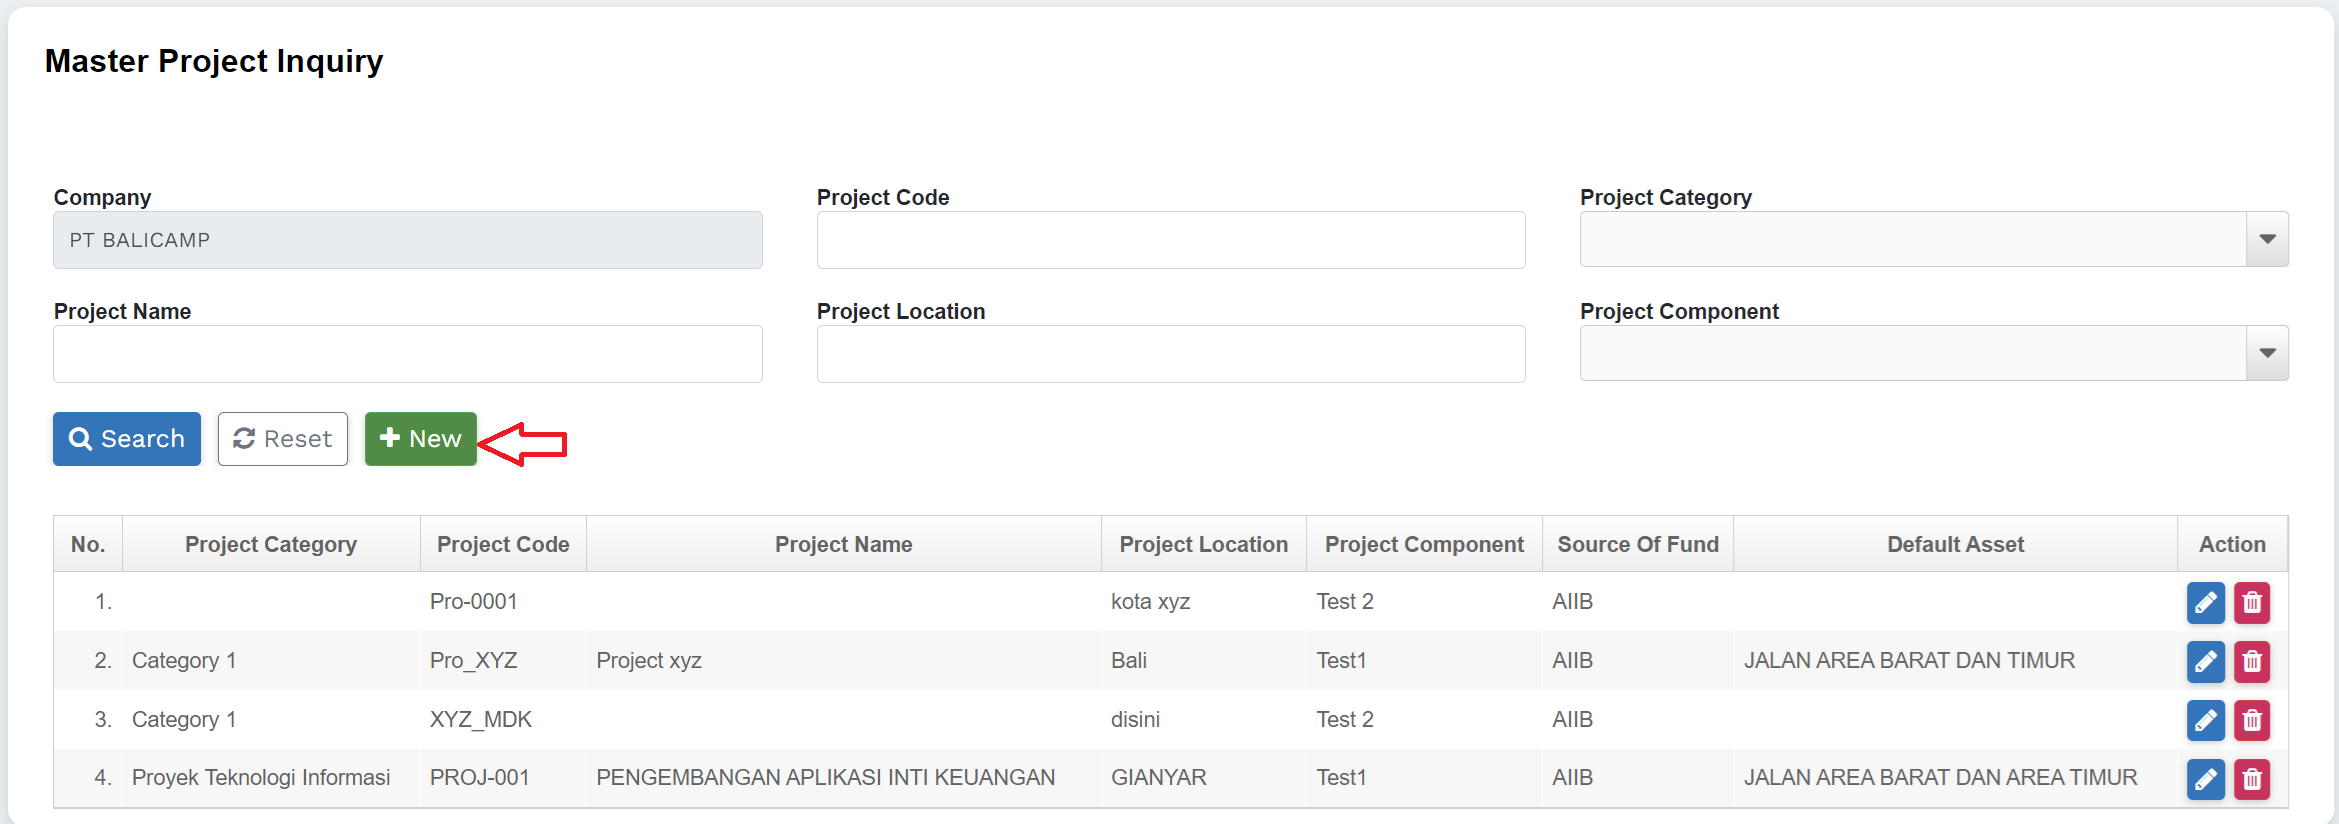Delete the Pro_XYZ project row
2339x824 pixels.
pyautogui.click(x=2252, y=662)
